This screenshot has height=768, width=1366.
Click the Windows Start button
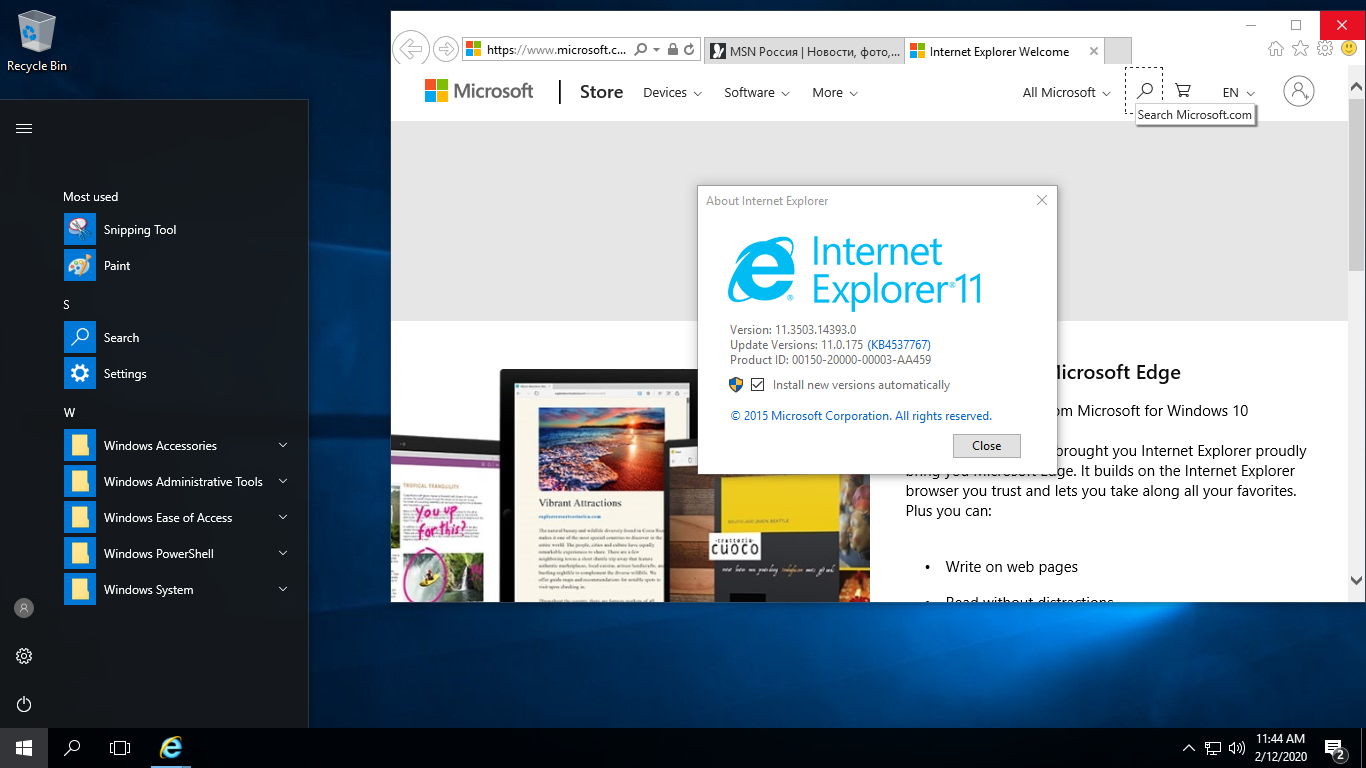click(x=24, y=747)
